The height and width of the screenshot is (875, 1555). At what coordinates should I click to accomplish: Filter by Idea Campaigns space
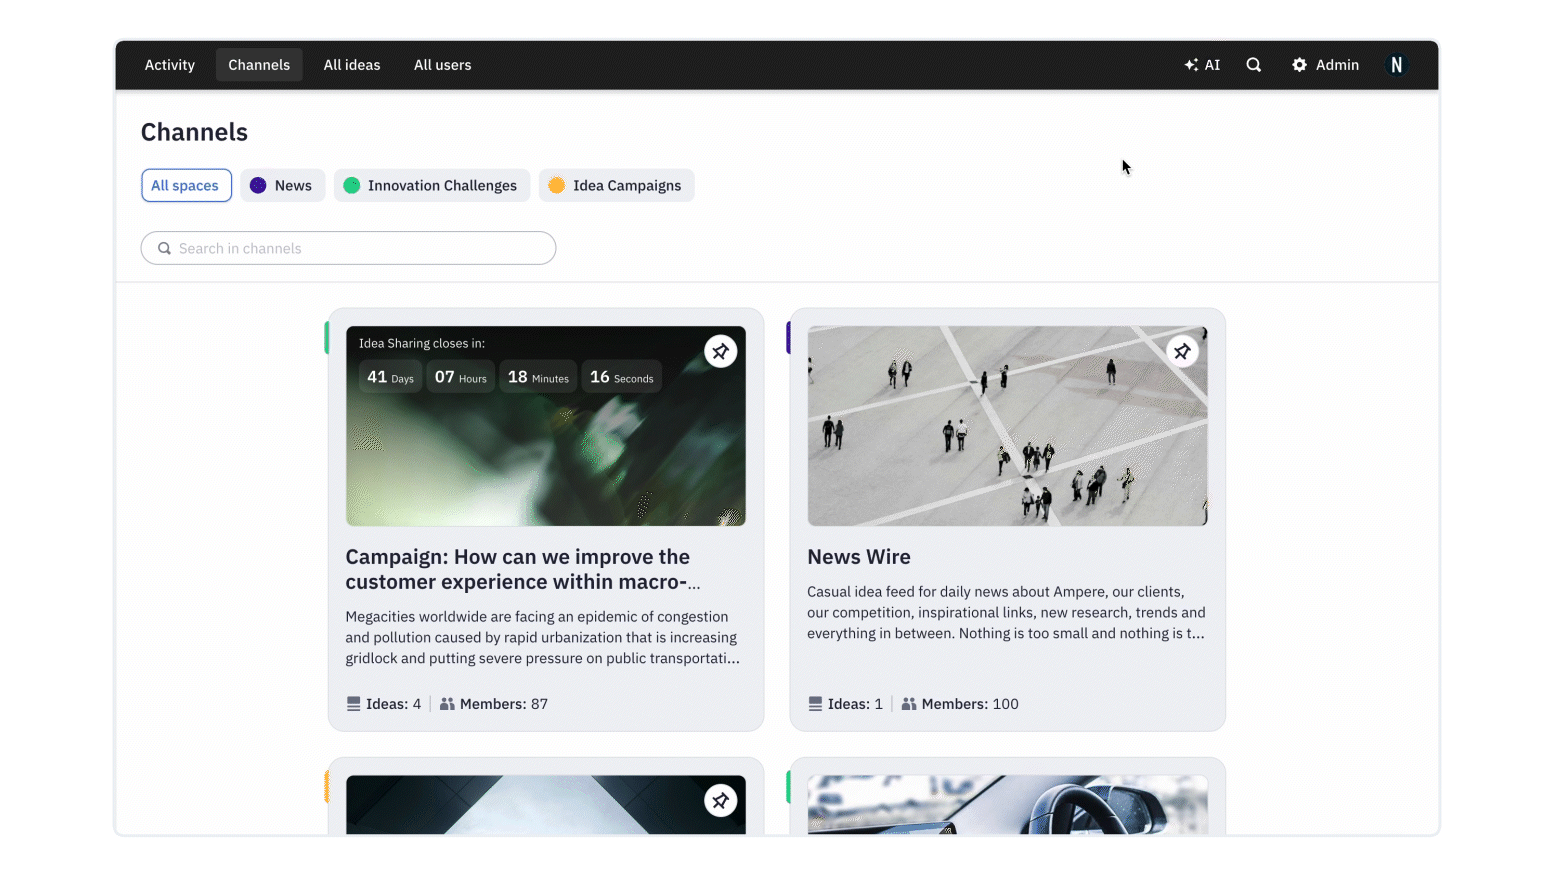(616, 185)
